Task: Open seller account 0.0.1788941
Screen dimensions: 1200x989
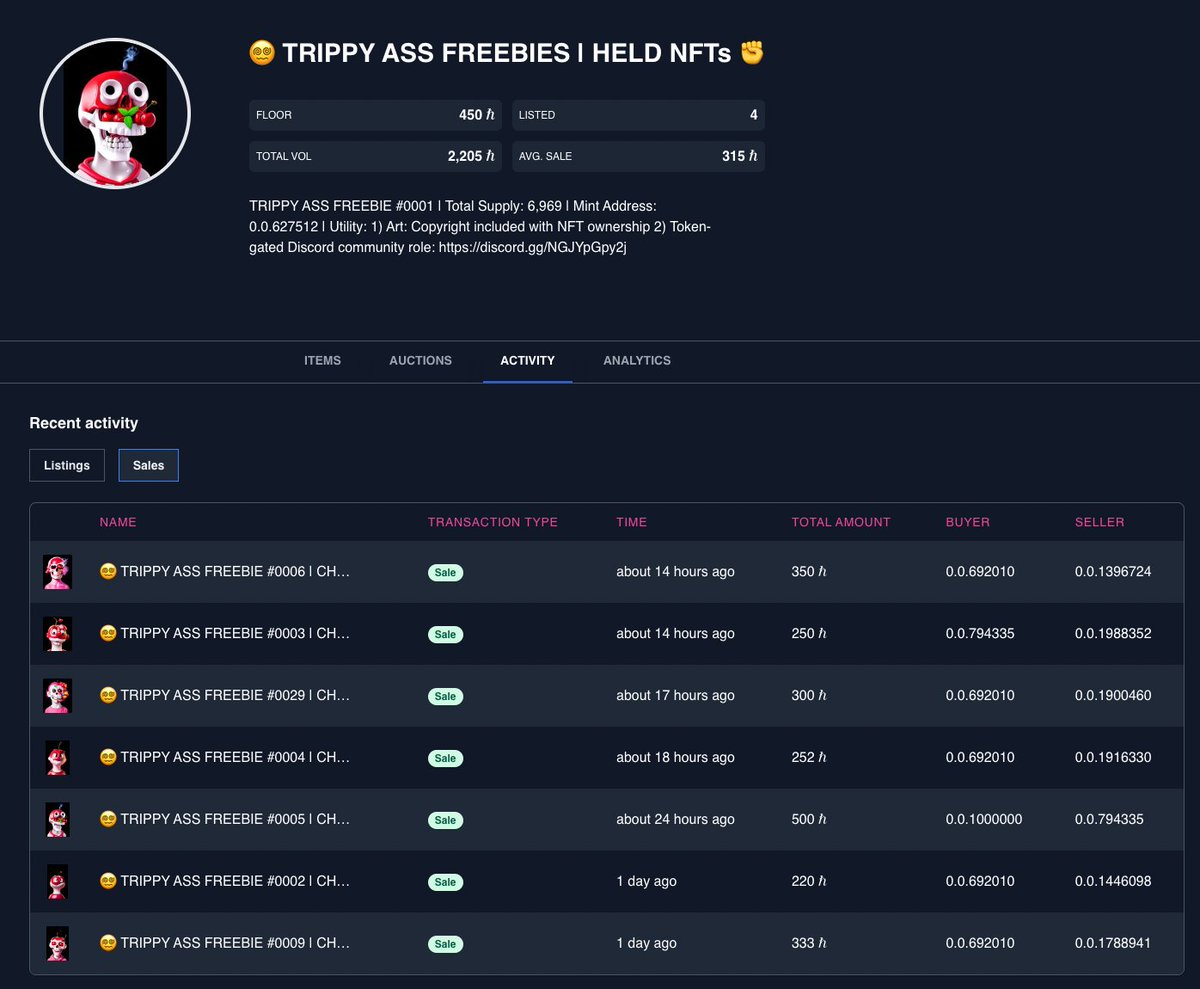Action: click(1113, 944)
